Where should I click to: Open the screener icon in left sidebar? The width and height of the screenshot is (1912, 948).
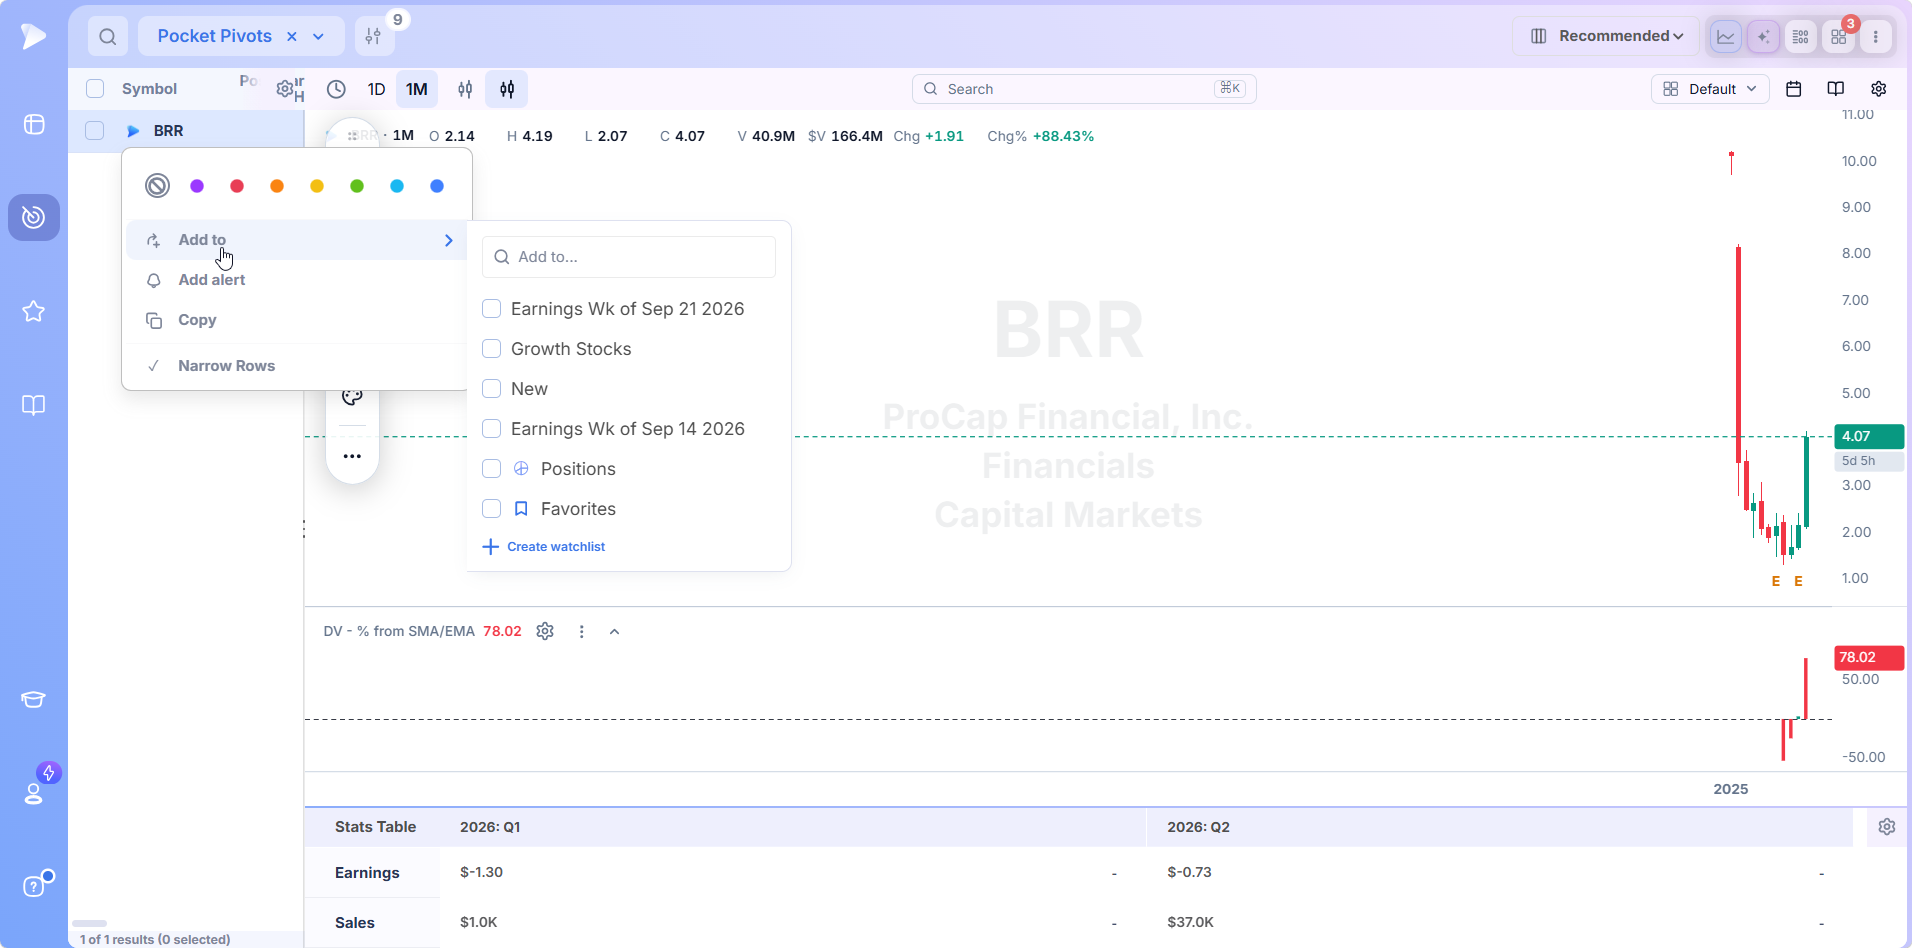click(x=34, y=124)
